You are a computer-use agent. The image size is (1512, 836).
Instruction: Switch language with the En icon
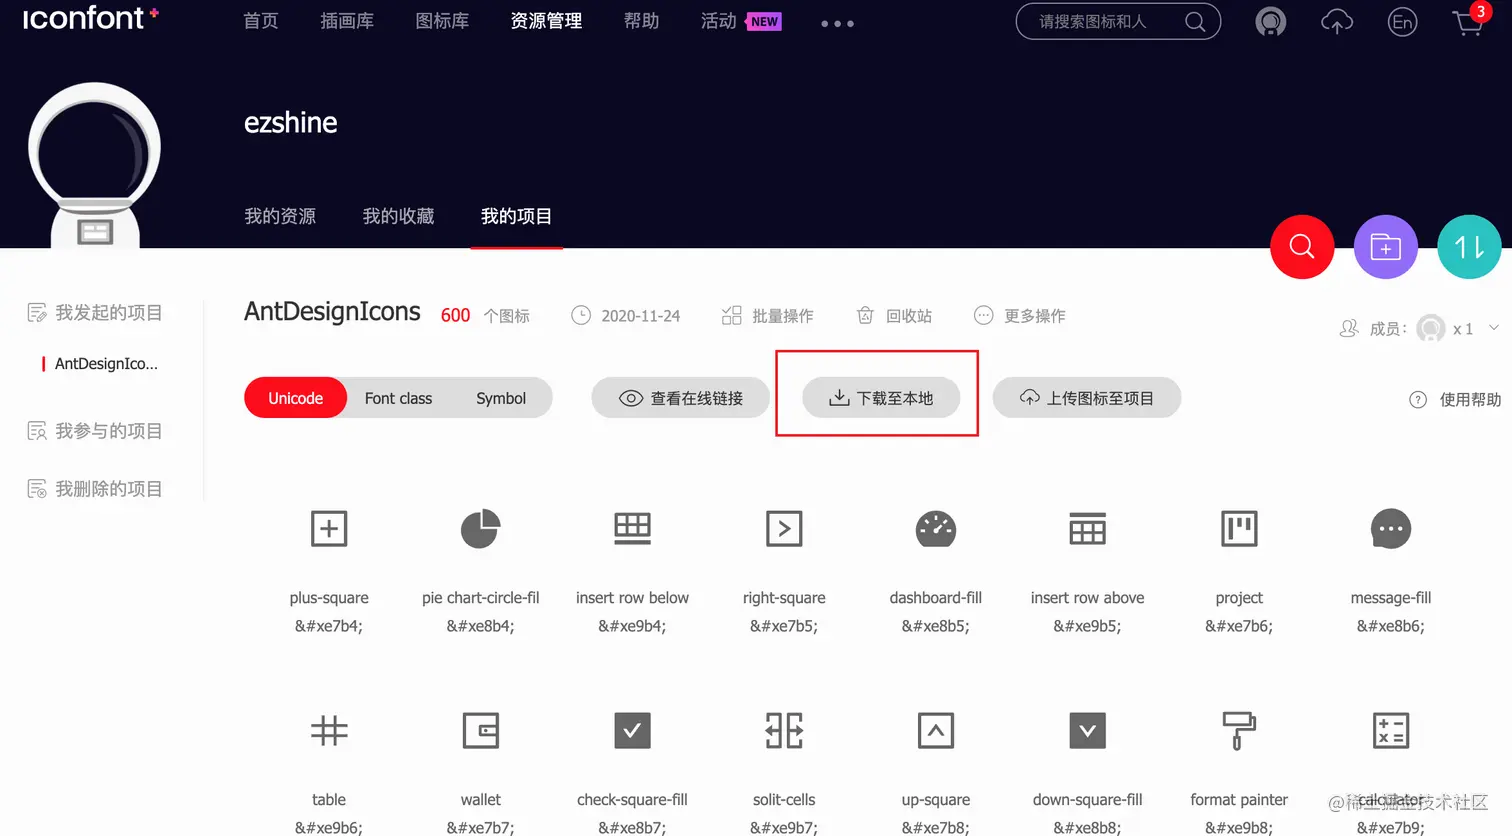[1402, 21]
